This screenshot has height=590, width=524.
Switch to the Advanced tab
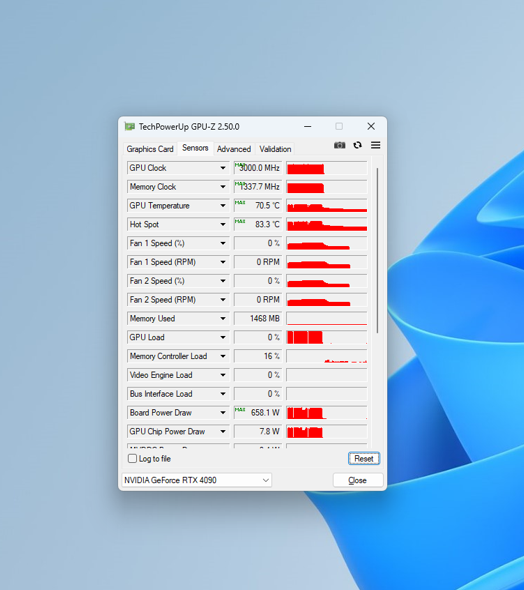(x=234, y=149)
